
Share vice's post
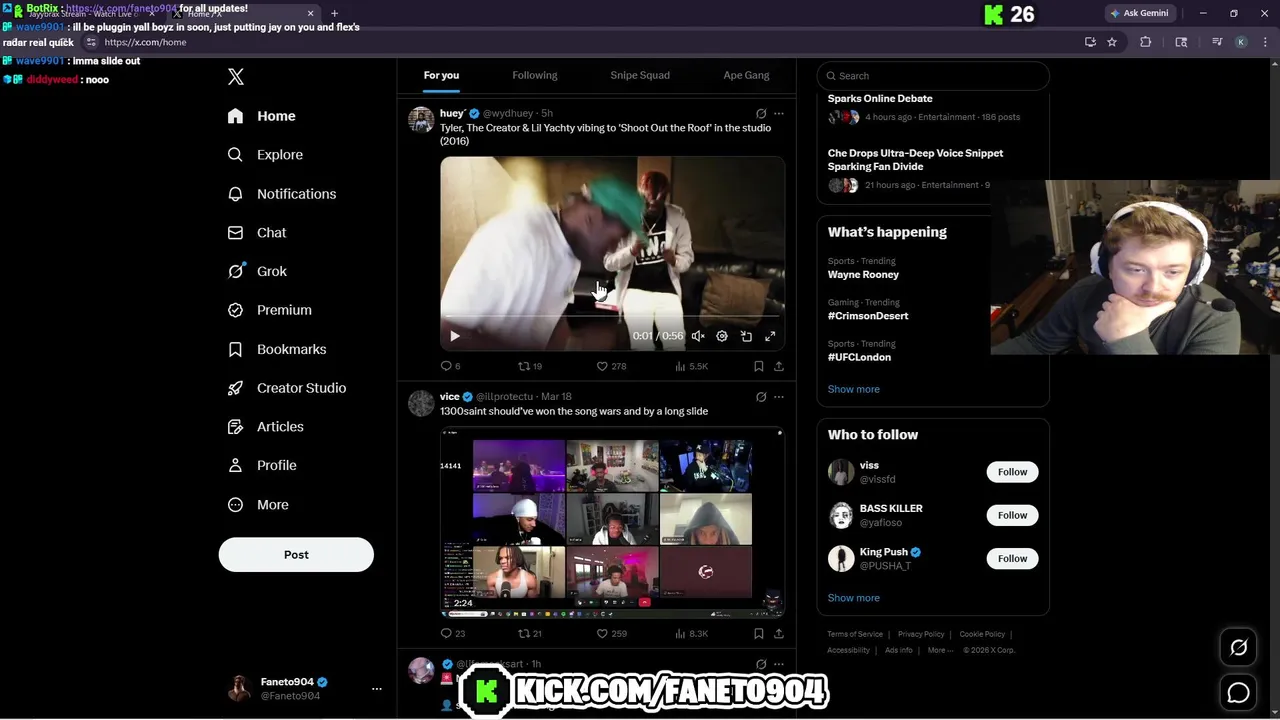[779, 633]
